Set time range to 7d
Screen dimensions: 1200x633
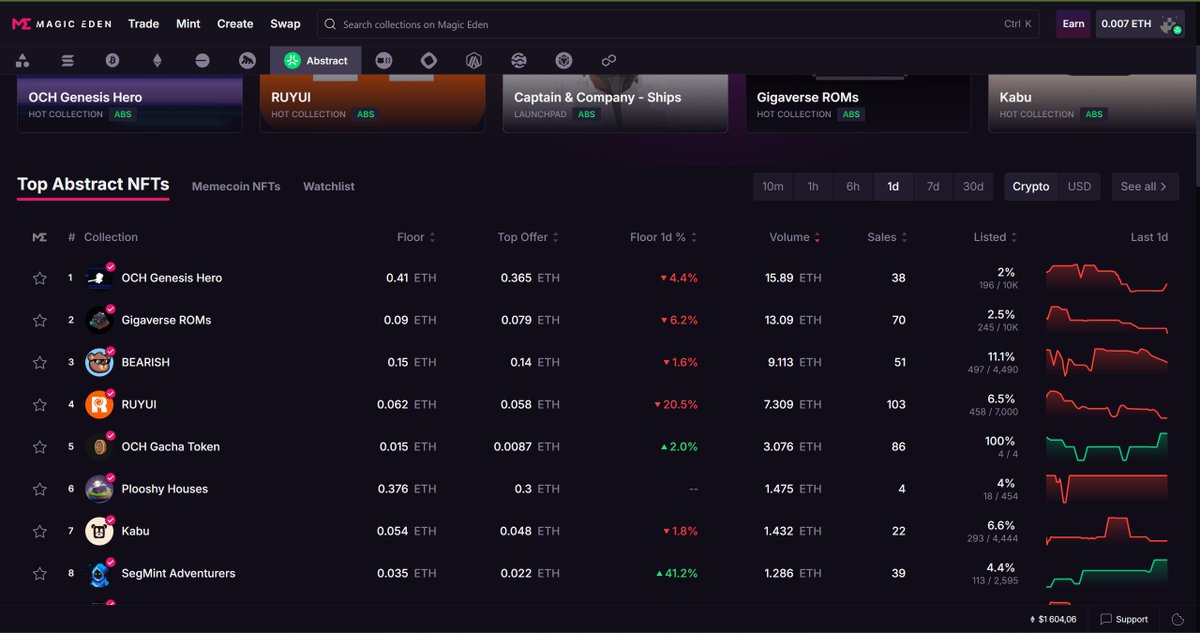(933, 187)
